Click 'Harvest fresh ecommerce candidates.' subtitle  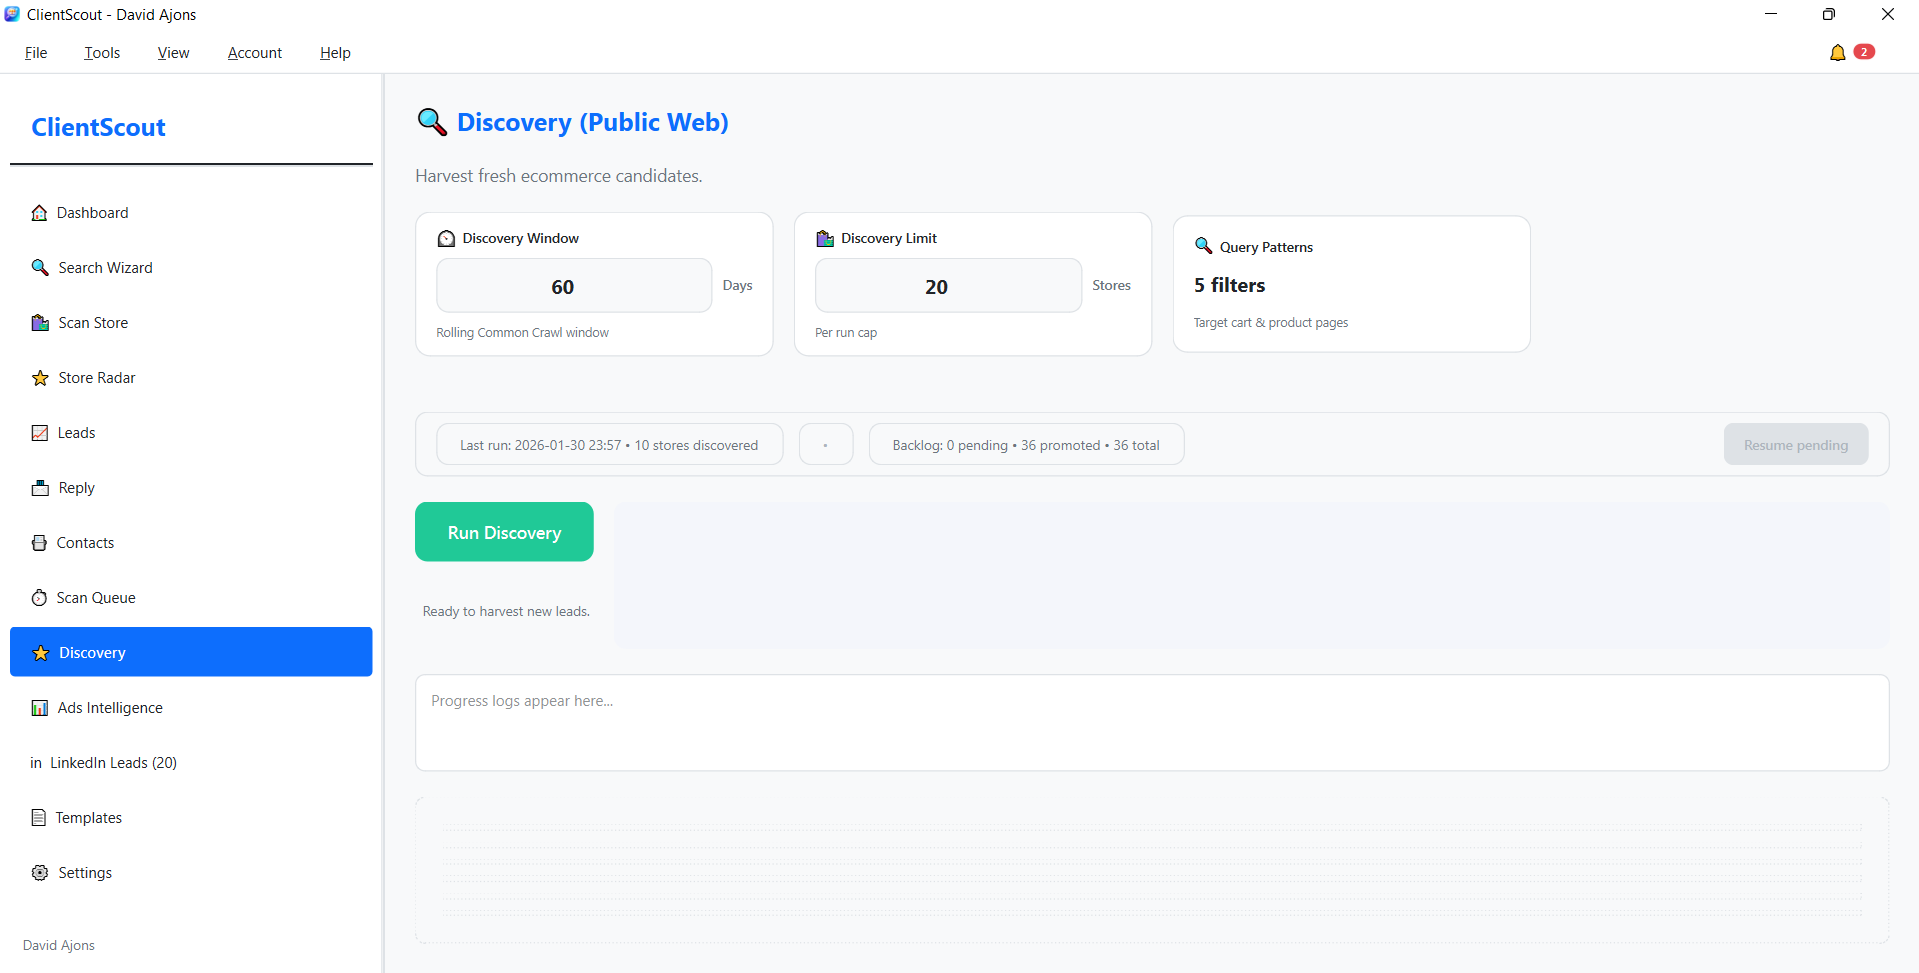[x=559, y=176]
